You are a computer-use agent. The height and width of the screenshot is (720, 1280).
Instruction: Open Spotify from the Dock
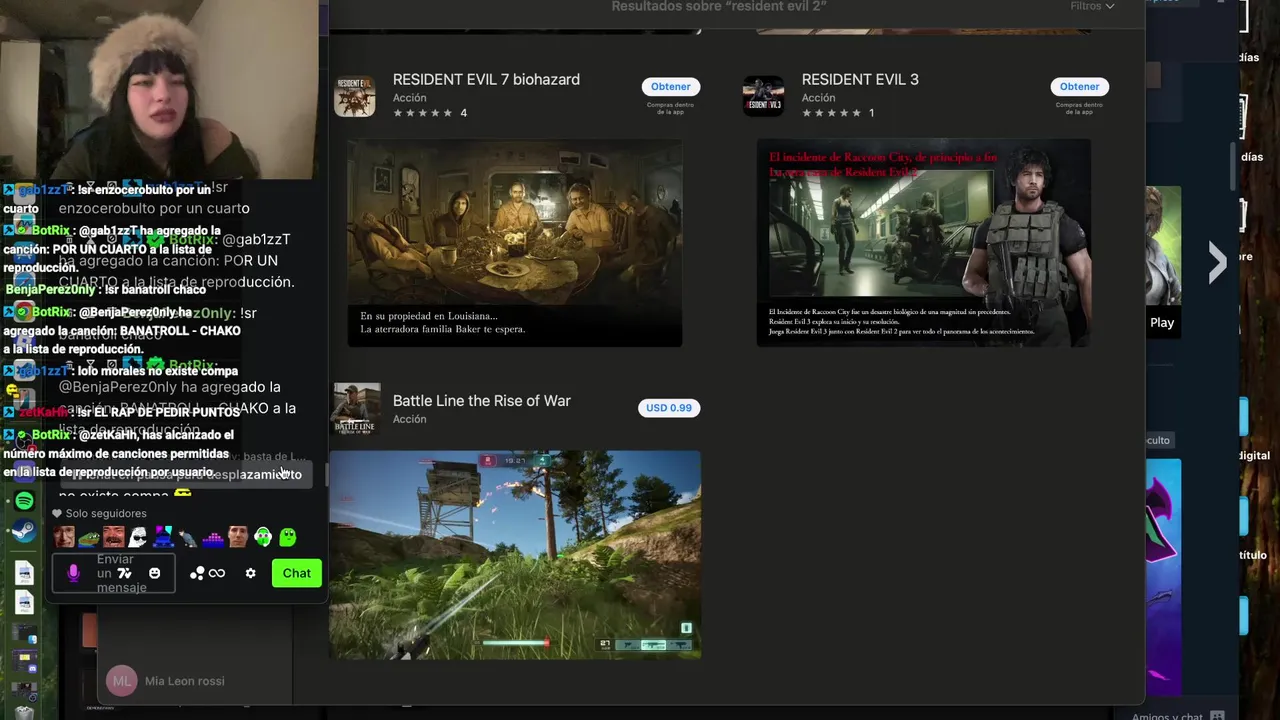(24, 500)
